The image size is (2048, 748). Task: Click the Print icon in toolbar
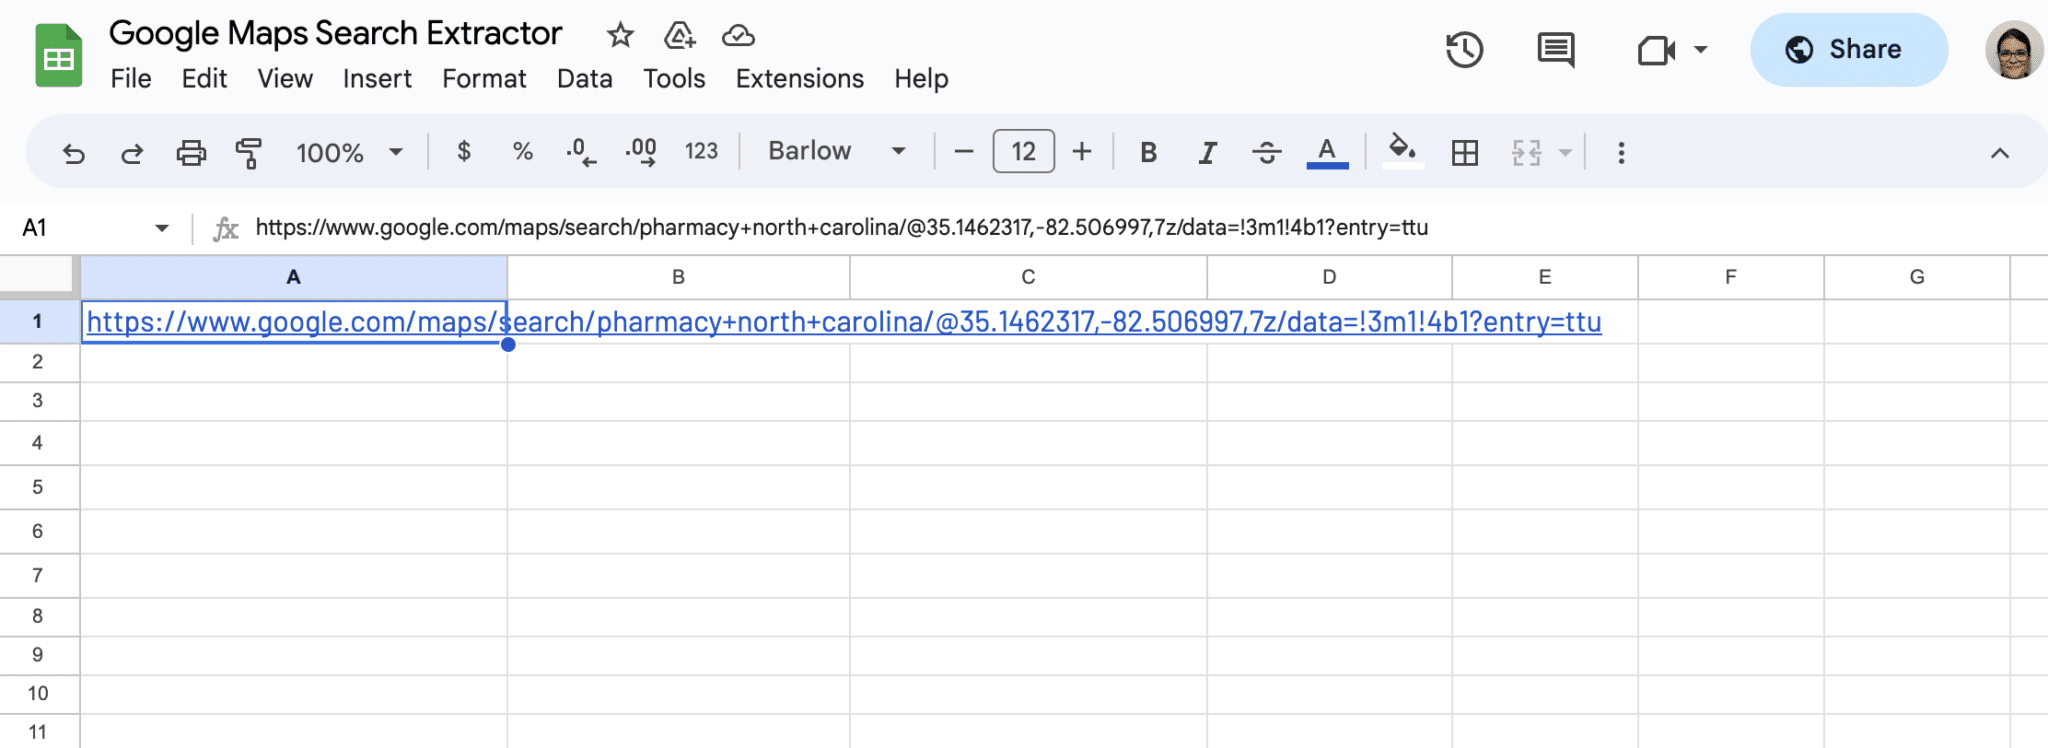(191, 153)
